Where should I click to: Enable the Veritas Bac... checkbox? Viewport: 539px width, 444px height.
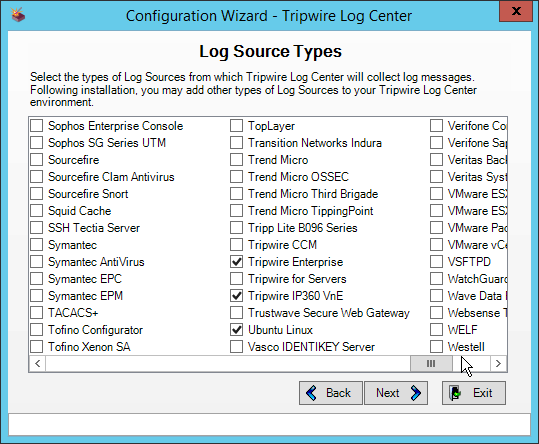pos(437,160)
